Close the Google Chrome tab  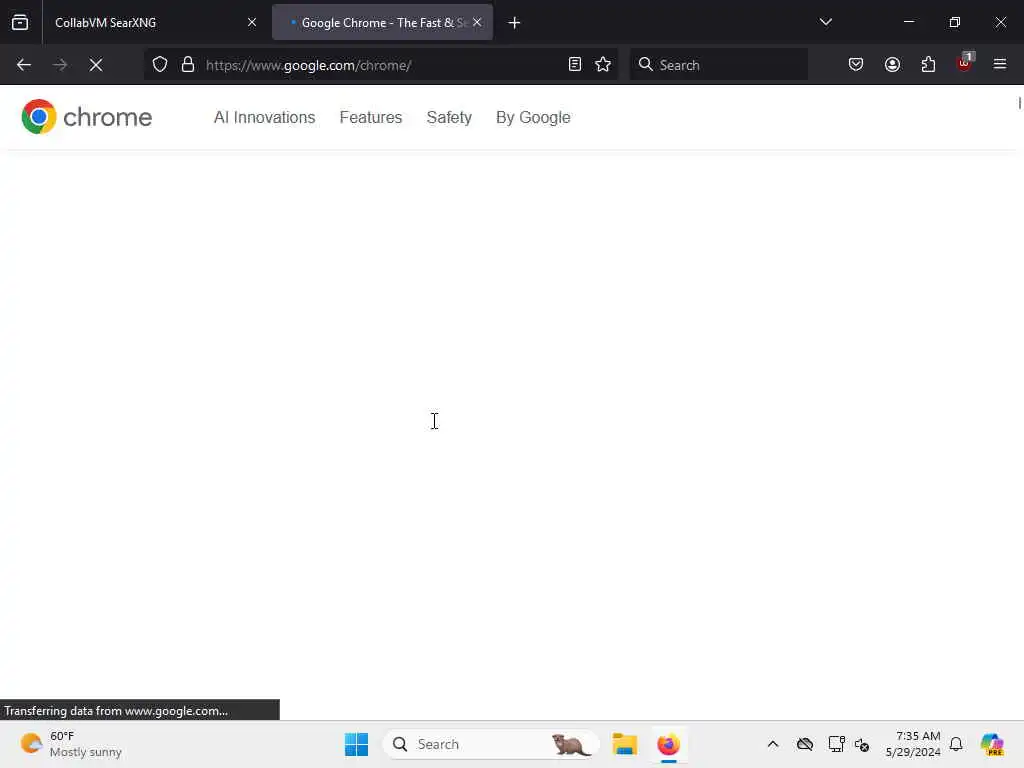pos(477,22)
